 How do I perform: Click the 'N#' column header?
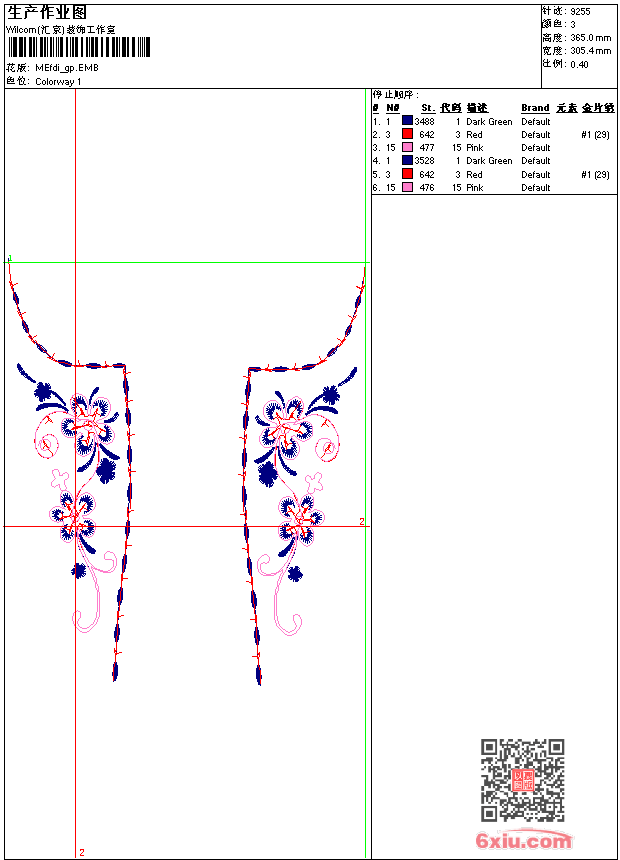pyautogui.click(x=392, y=108)
